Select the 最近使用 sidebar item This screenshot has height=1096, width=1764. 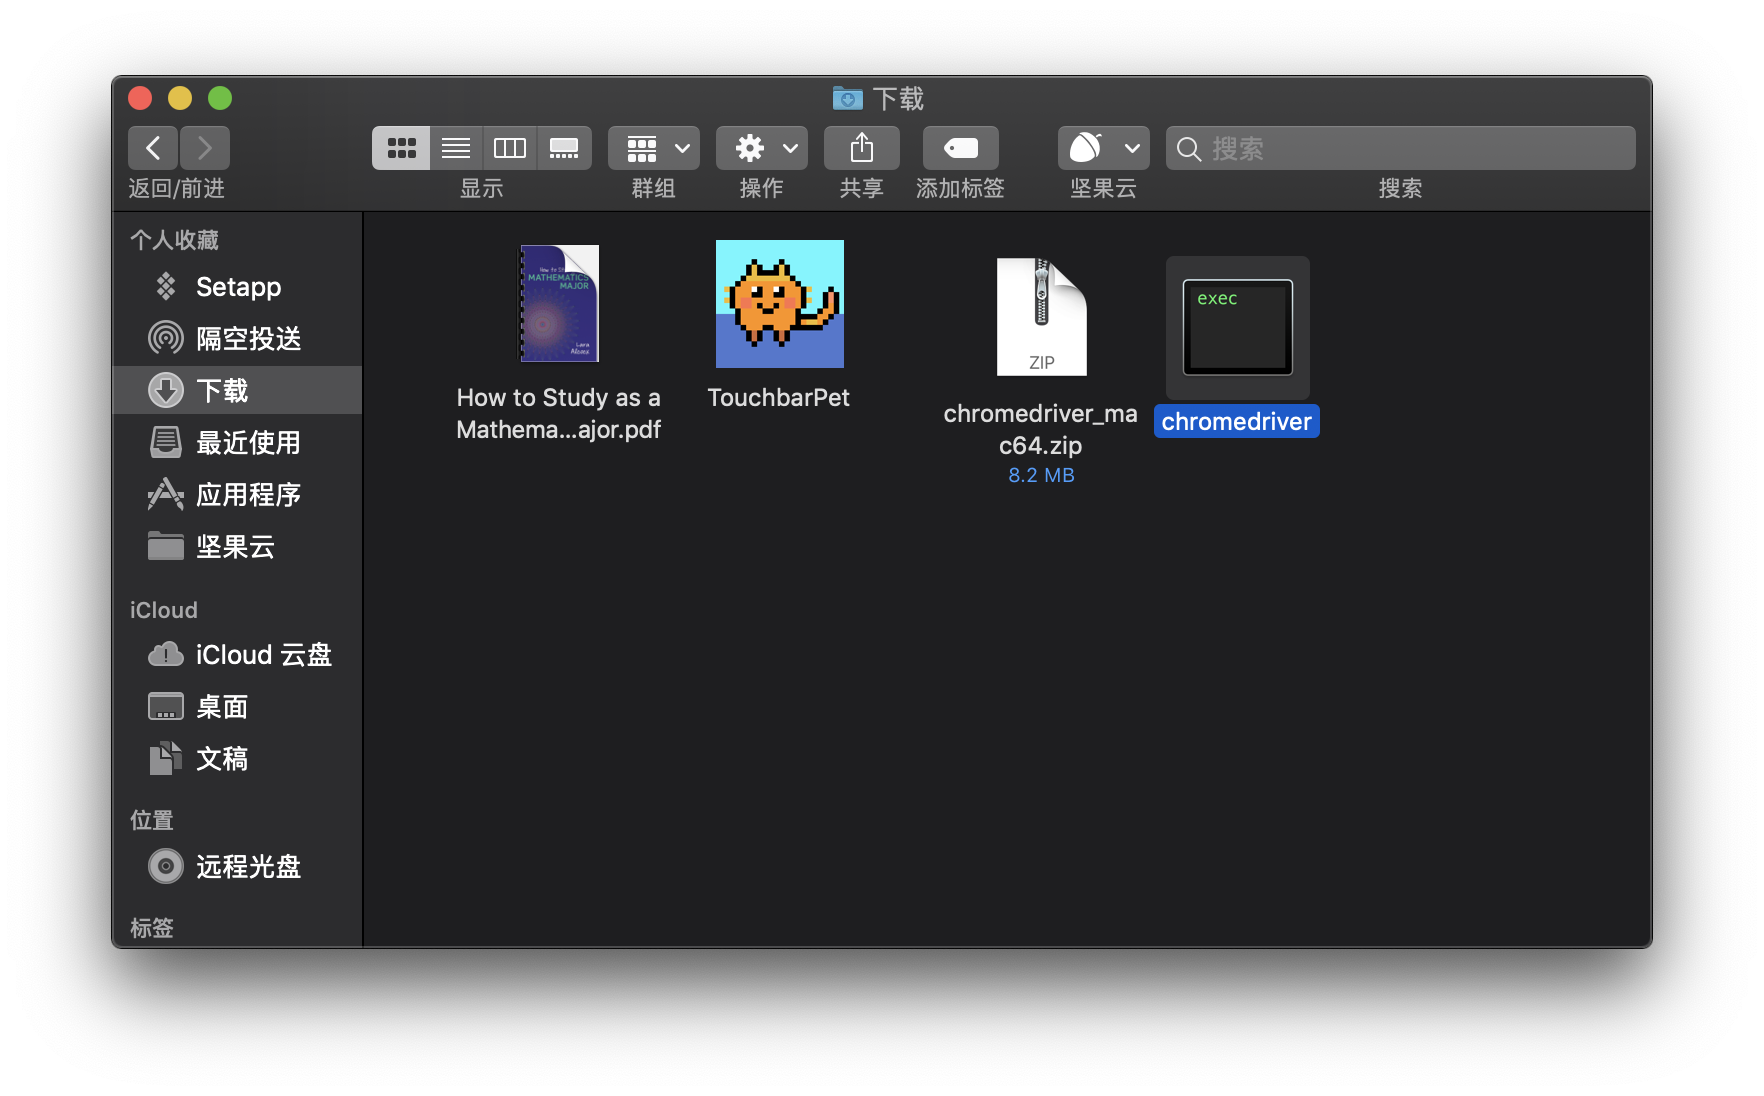pyautogui.click(x=248, y=442)
